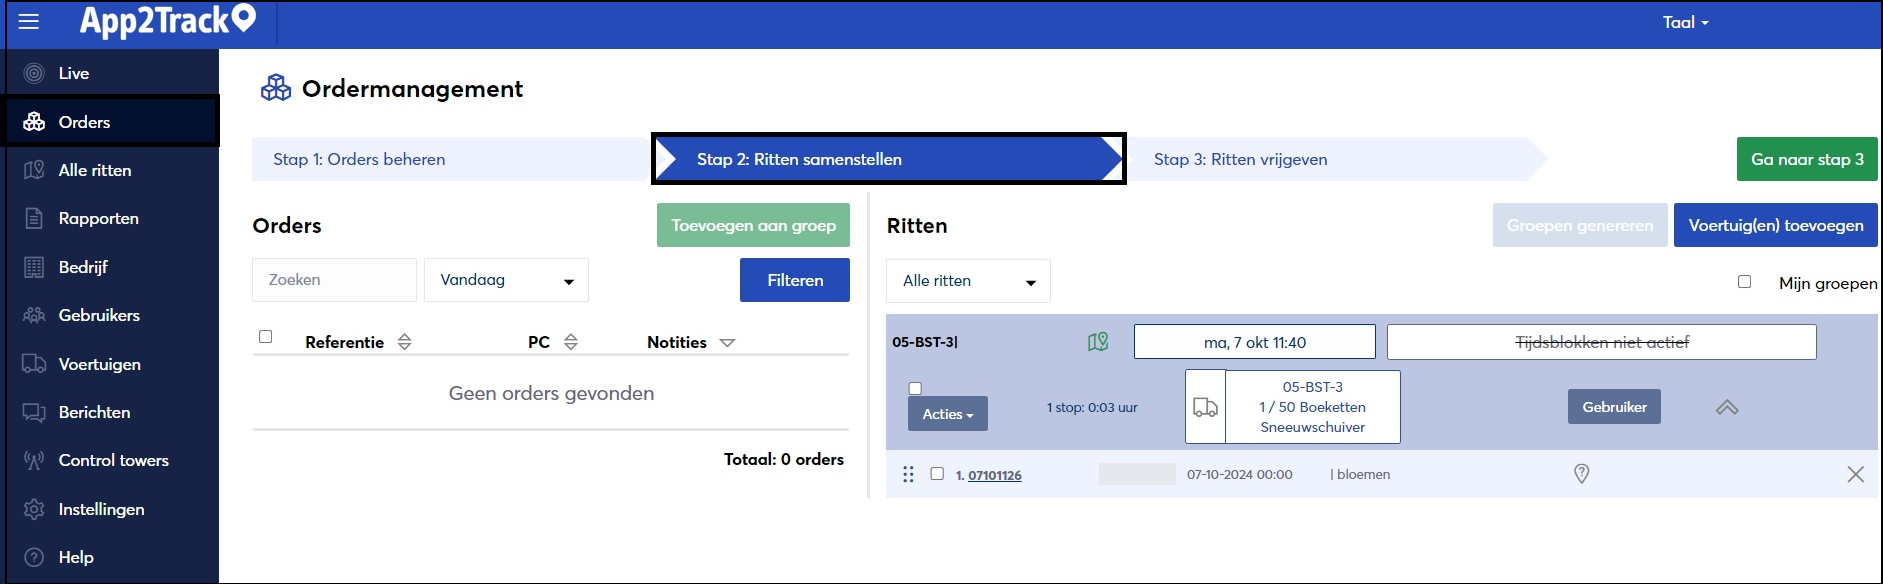This screenshot has width=1883, height=584.
Task: Tick the Mijn groepen checkbox
Action: 1745,282
